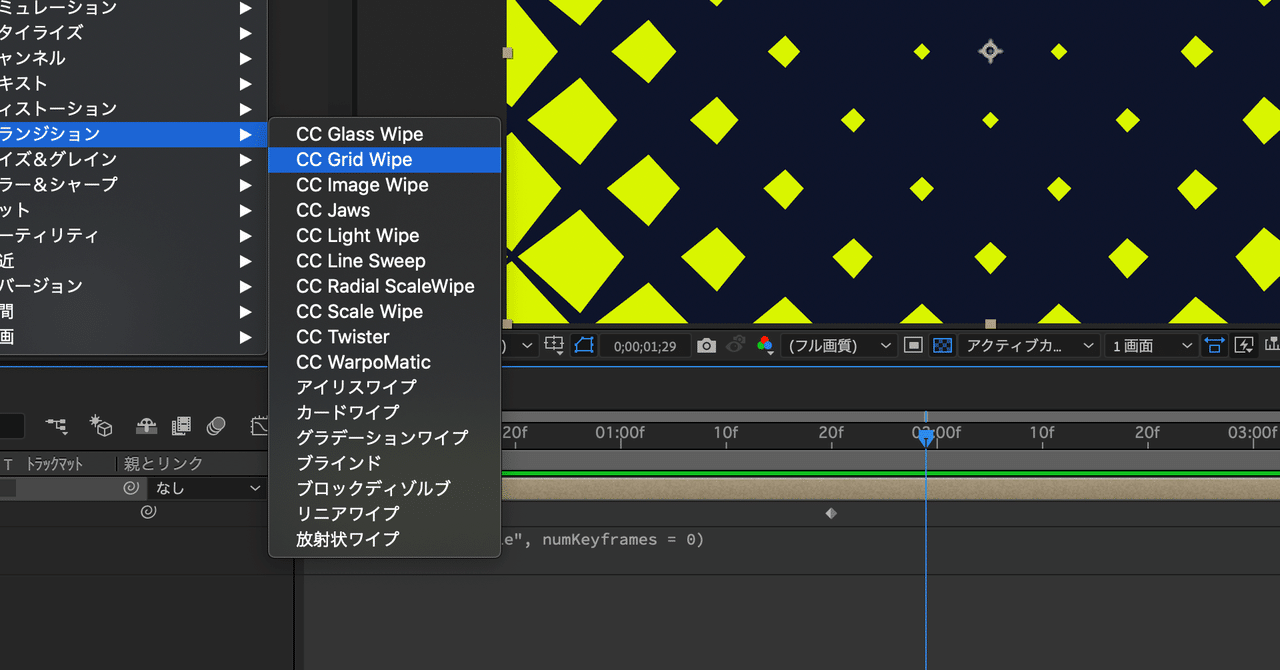The width and height of the screenshot is (1280, 670).
Task: Select the Graph Editor icon
Action: click(259, 426)
